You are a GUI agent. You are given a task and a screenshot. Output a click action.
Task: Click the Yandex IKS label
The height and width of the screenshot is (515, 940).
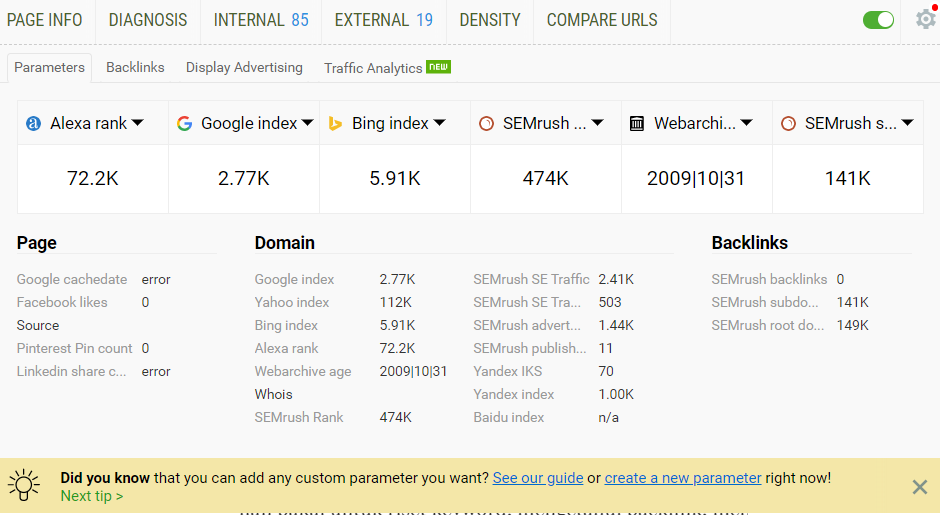[x=507, y=372]
